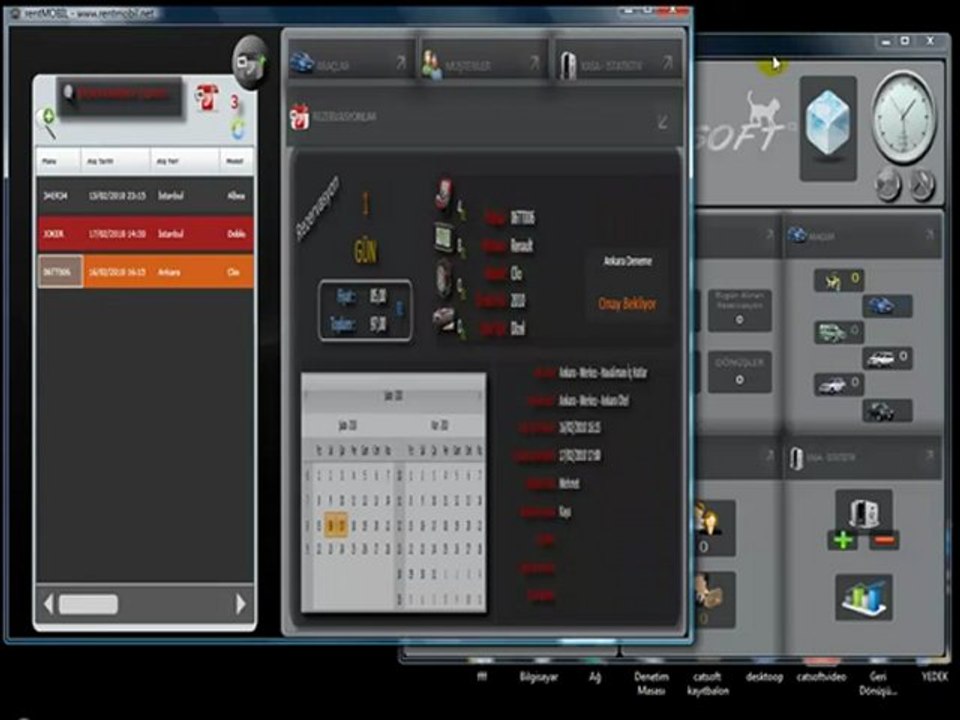
Task: Click the green plus cash button
Action: coord(843,540)
